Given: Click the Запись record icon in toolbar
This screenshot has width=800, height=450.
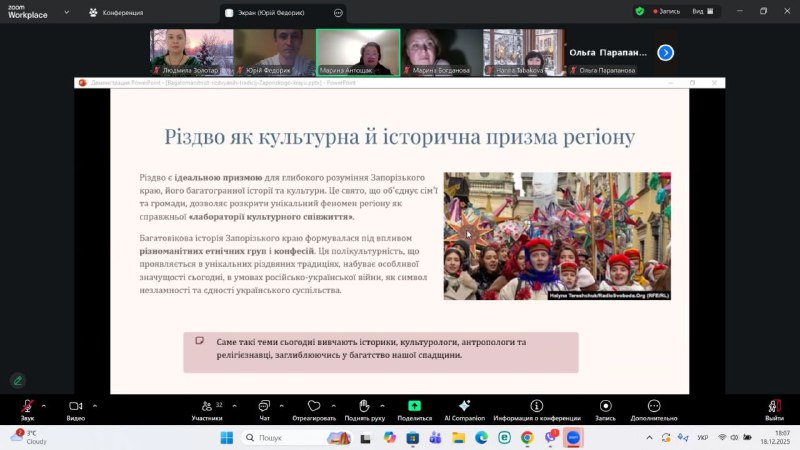Looking at the screenshot, I should (605, 406).
